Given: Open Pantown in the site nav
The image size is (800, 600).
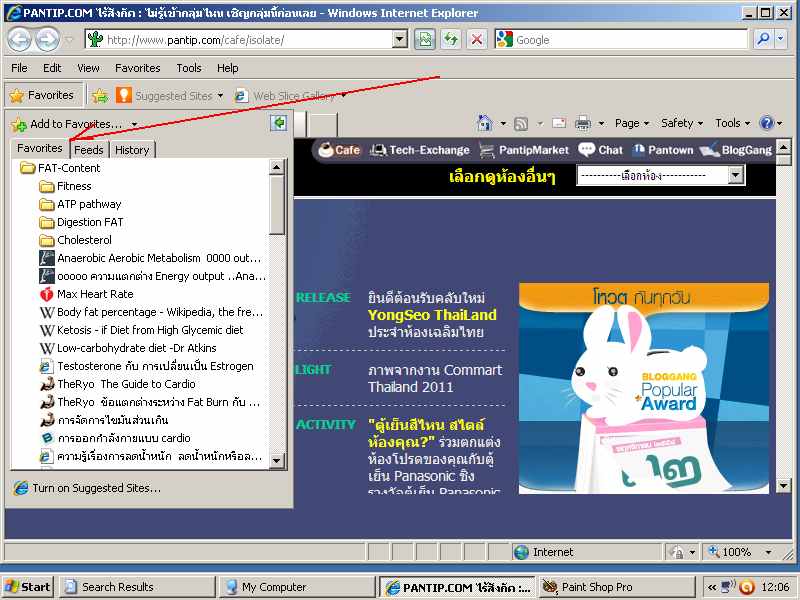Looking at the screenshot, I should pos(662,150).
